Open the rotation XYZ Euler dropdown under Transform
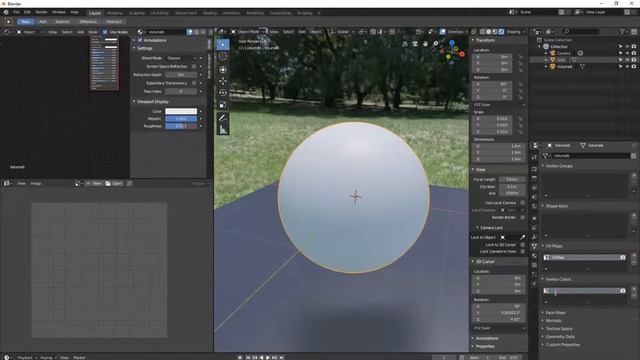 [499, 105]
